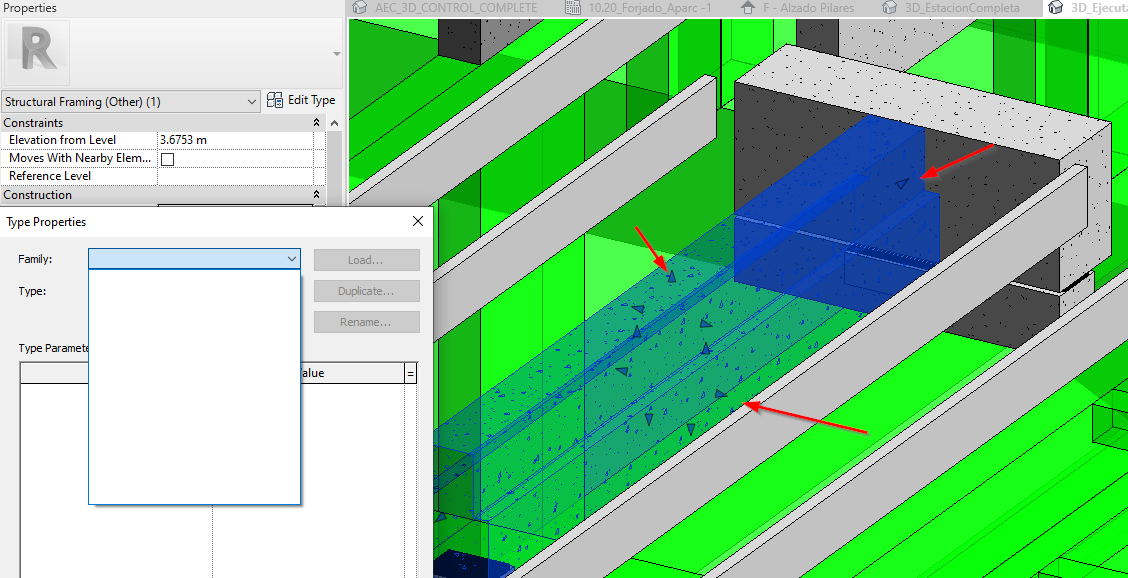Enable Moves With Nearby Elements checkbox
The width and height of the screenshot is (1128, 578).
pos(165,157)
